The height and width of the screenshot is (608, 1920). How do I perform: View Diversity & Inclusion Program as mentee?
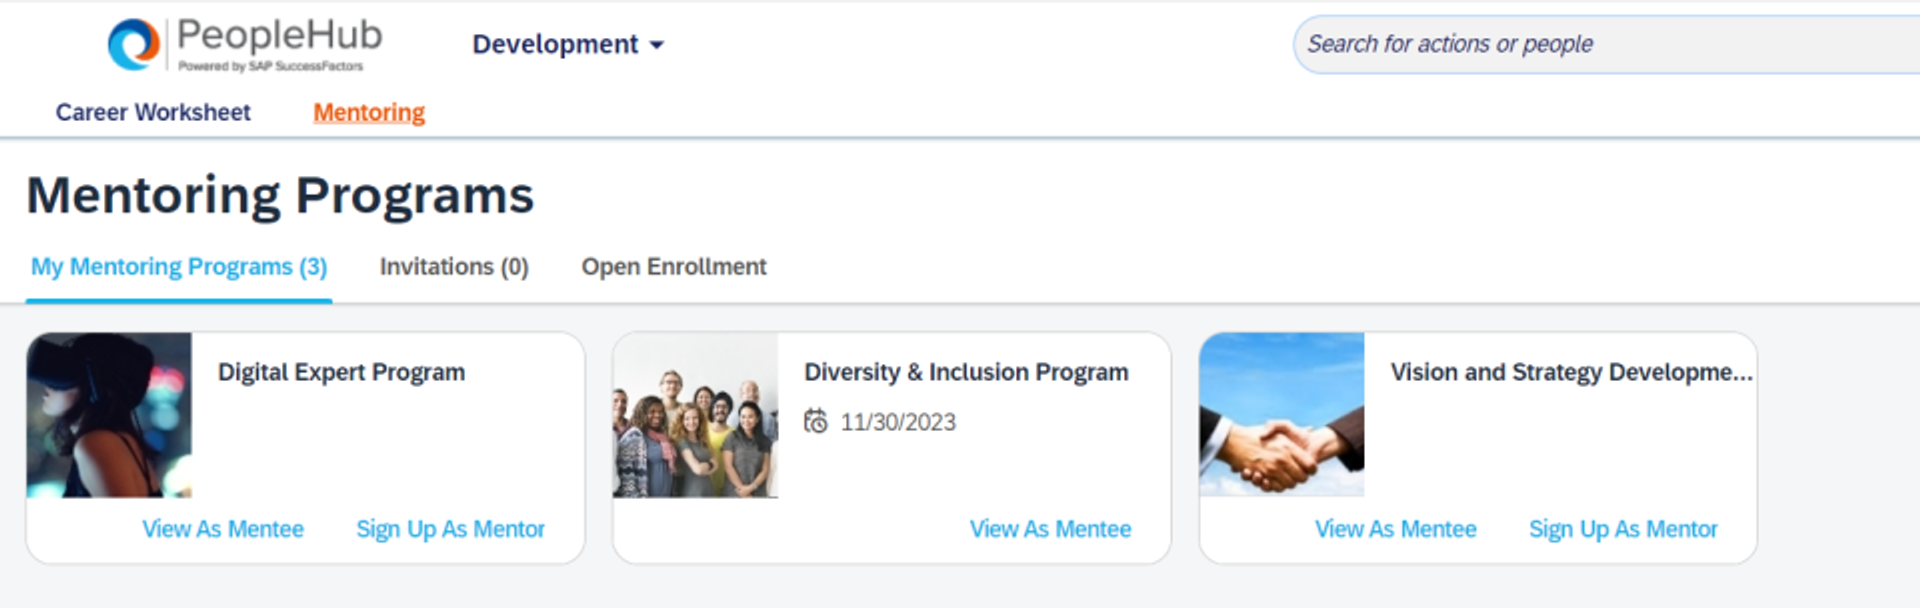pos(1050,529)
